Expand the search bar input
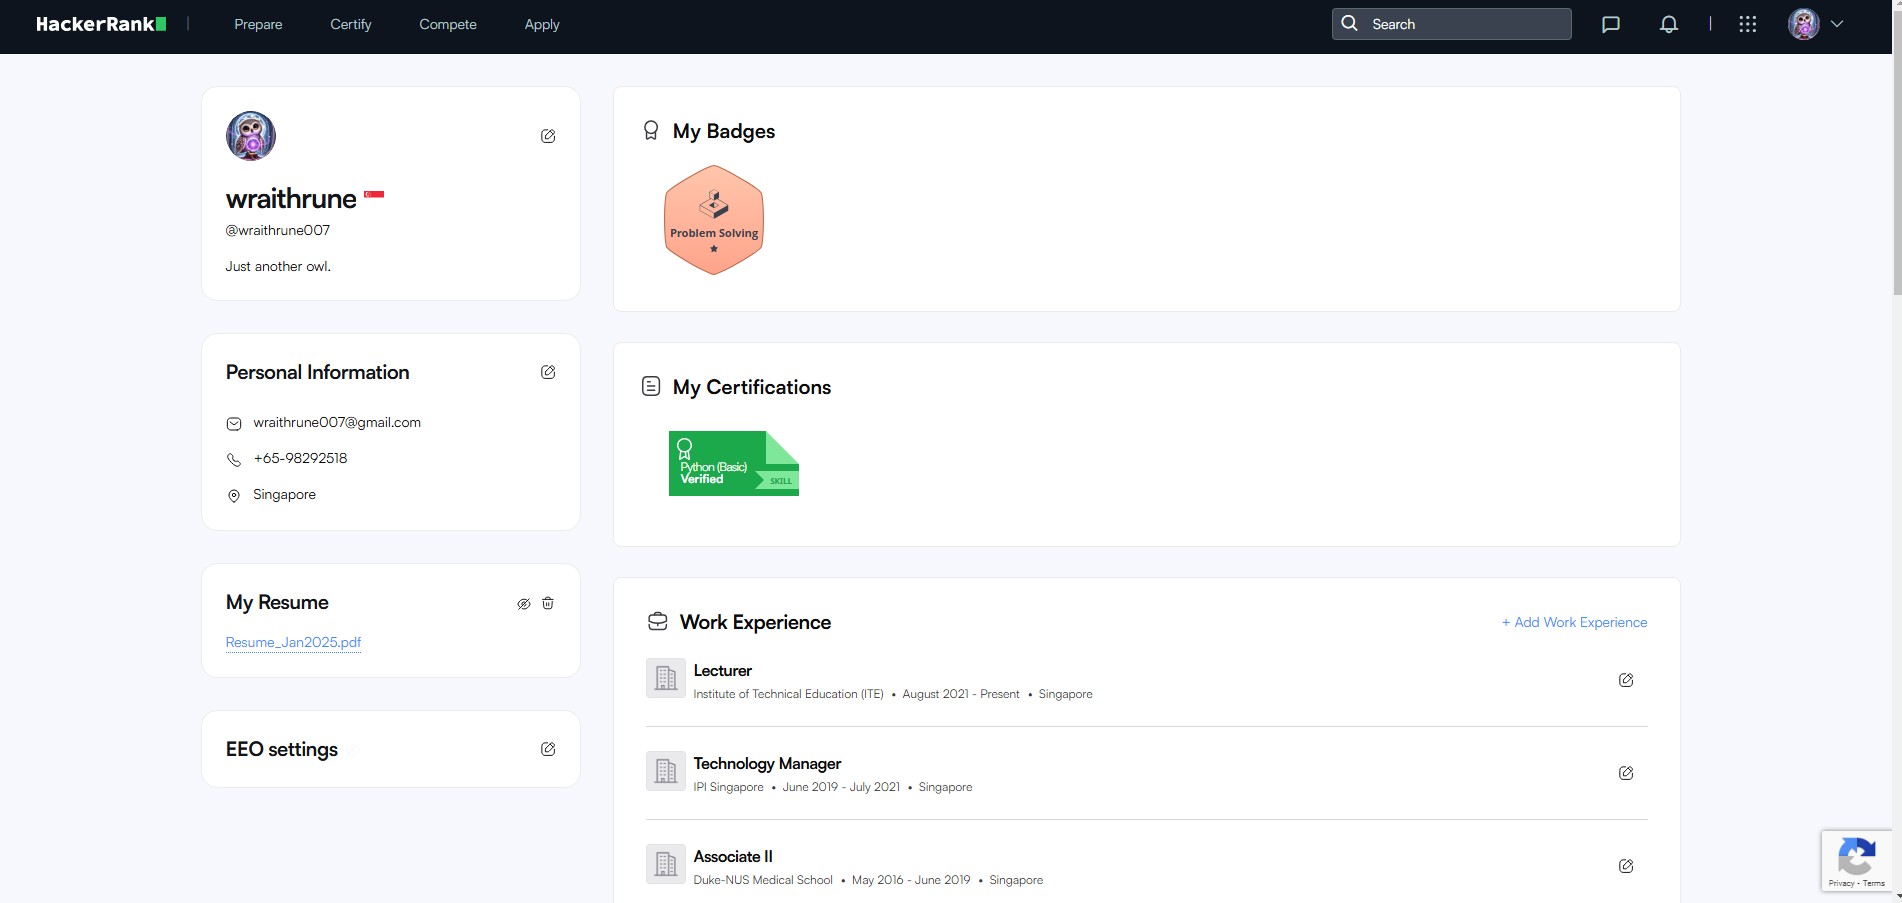Screen dimensions: 1902x903 [x=1450, y=23]
